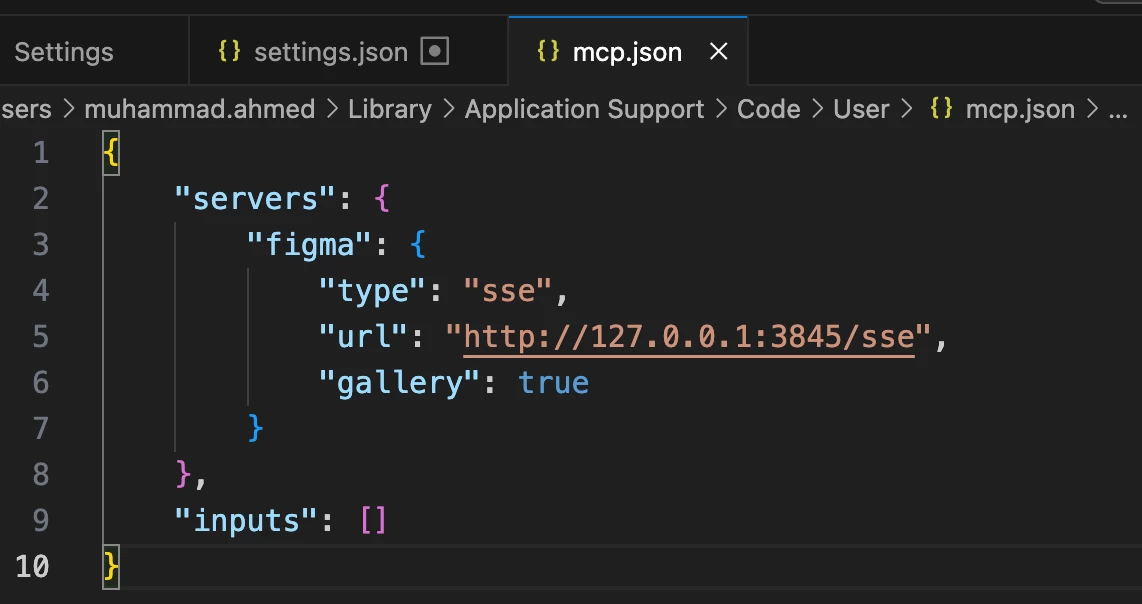
Task: Click the empty array brackets on line 9
Action: 373,520
